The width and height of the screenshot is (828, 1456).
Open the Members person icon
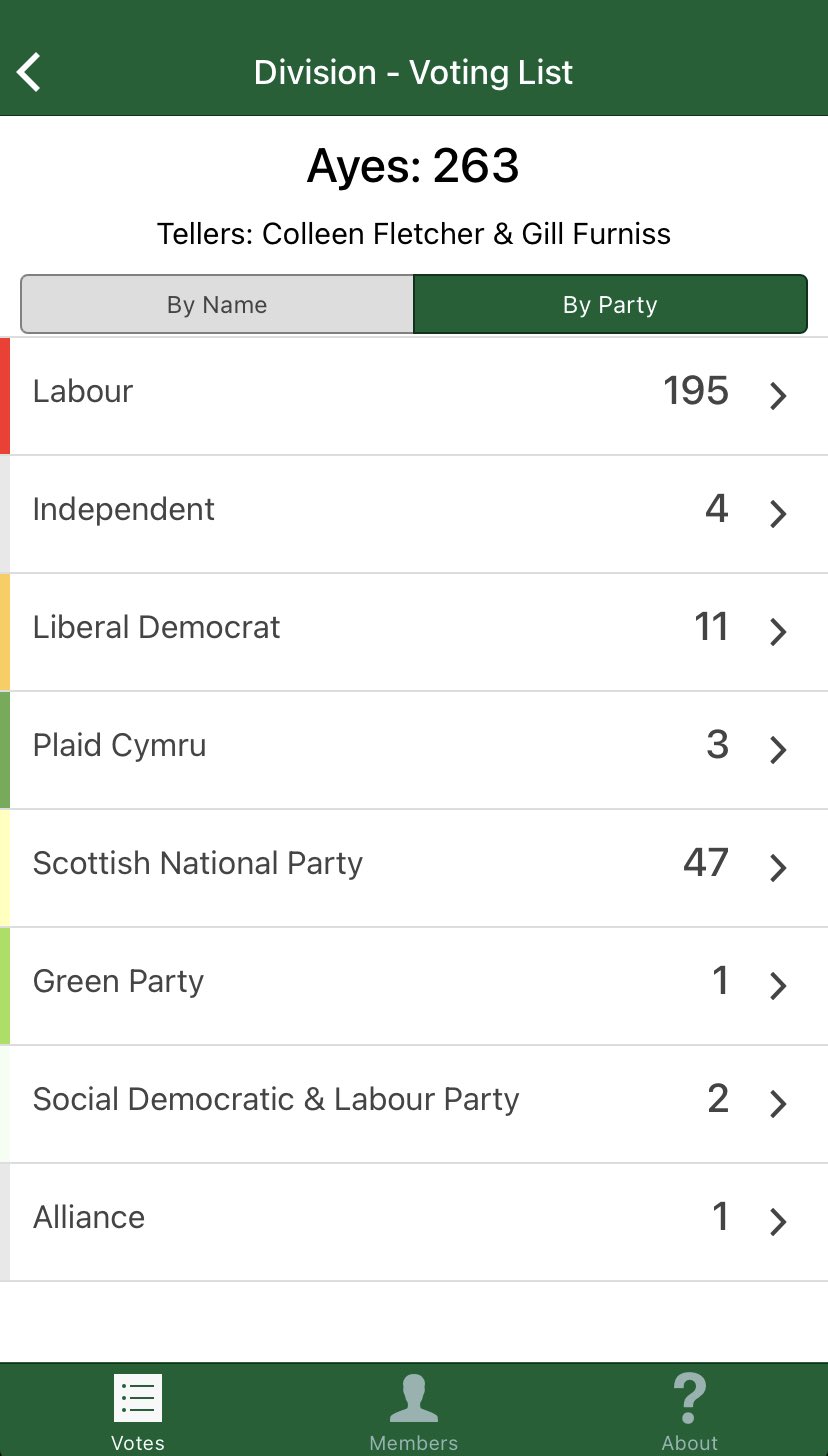tap(414, 1398)
